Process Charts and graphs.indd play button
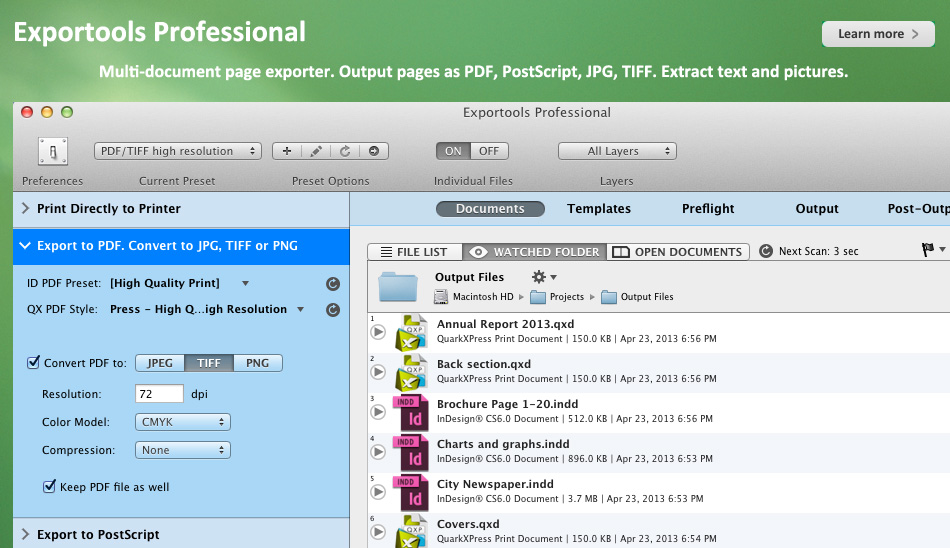Screen dimensions: 950x548 (x=378, y=452)
